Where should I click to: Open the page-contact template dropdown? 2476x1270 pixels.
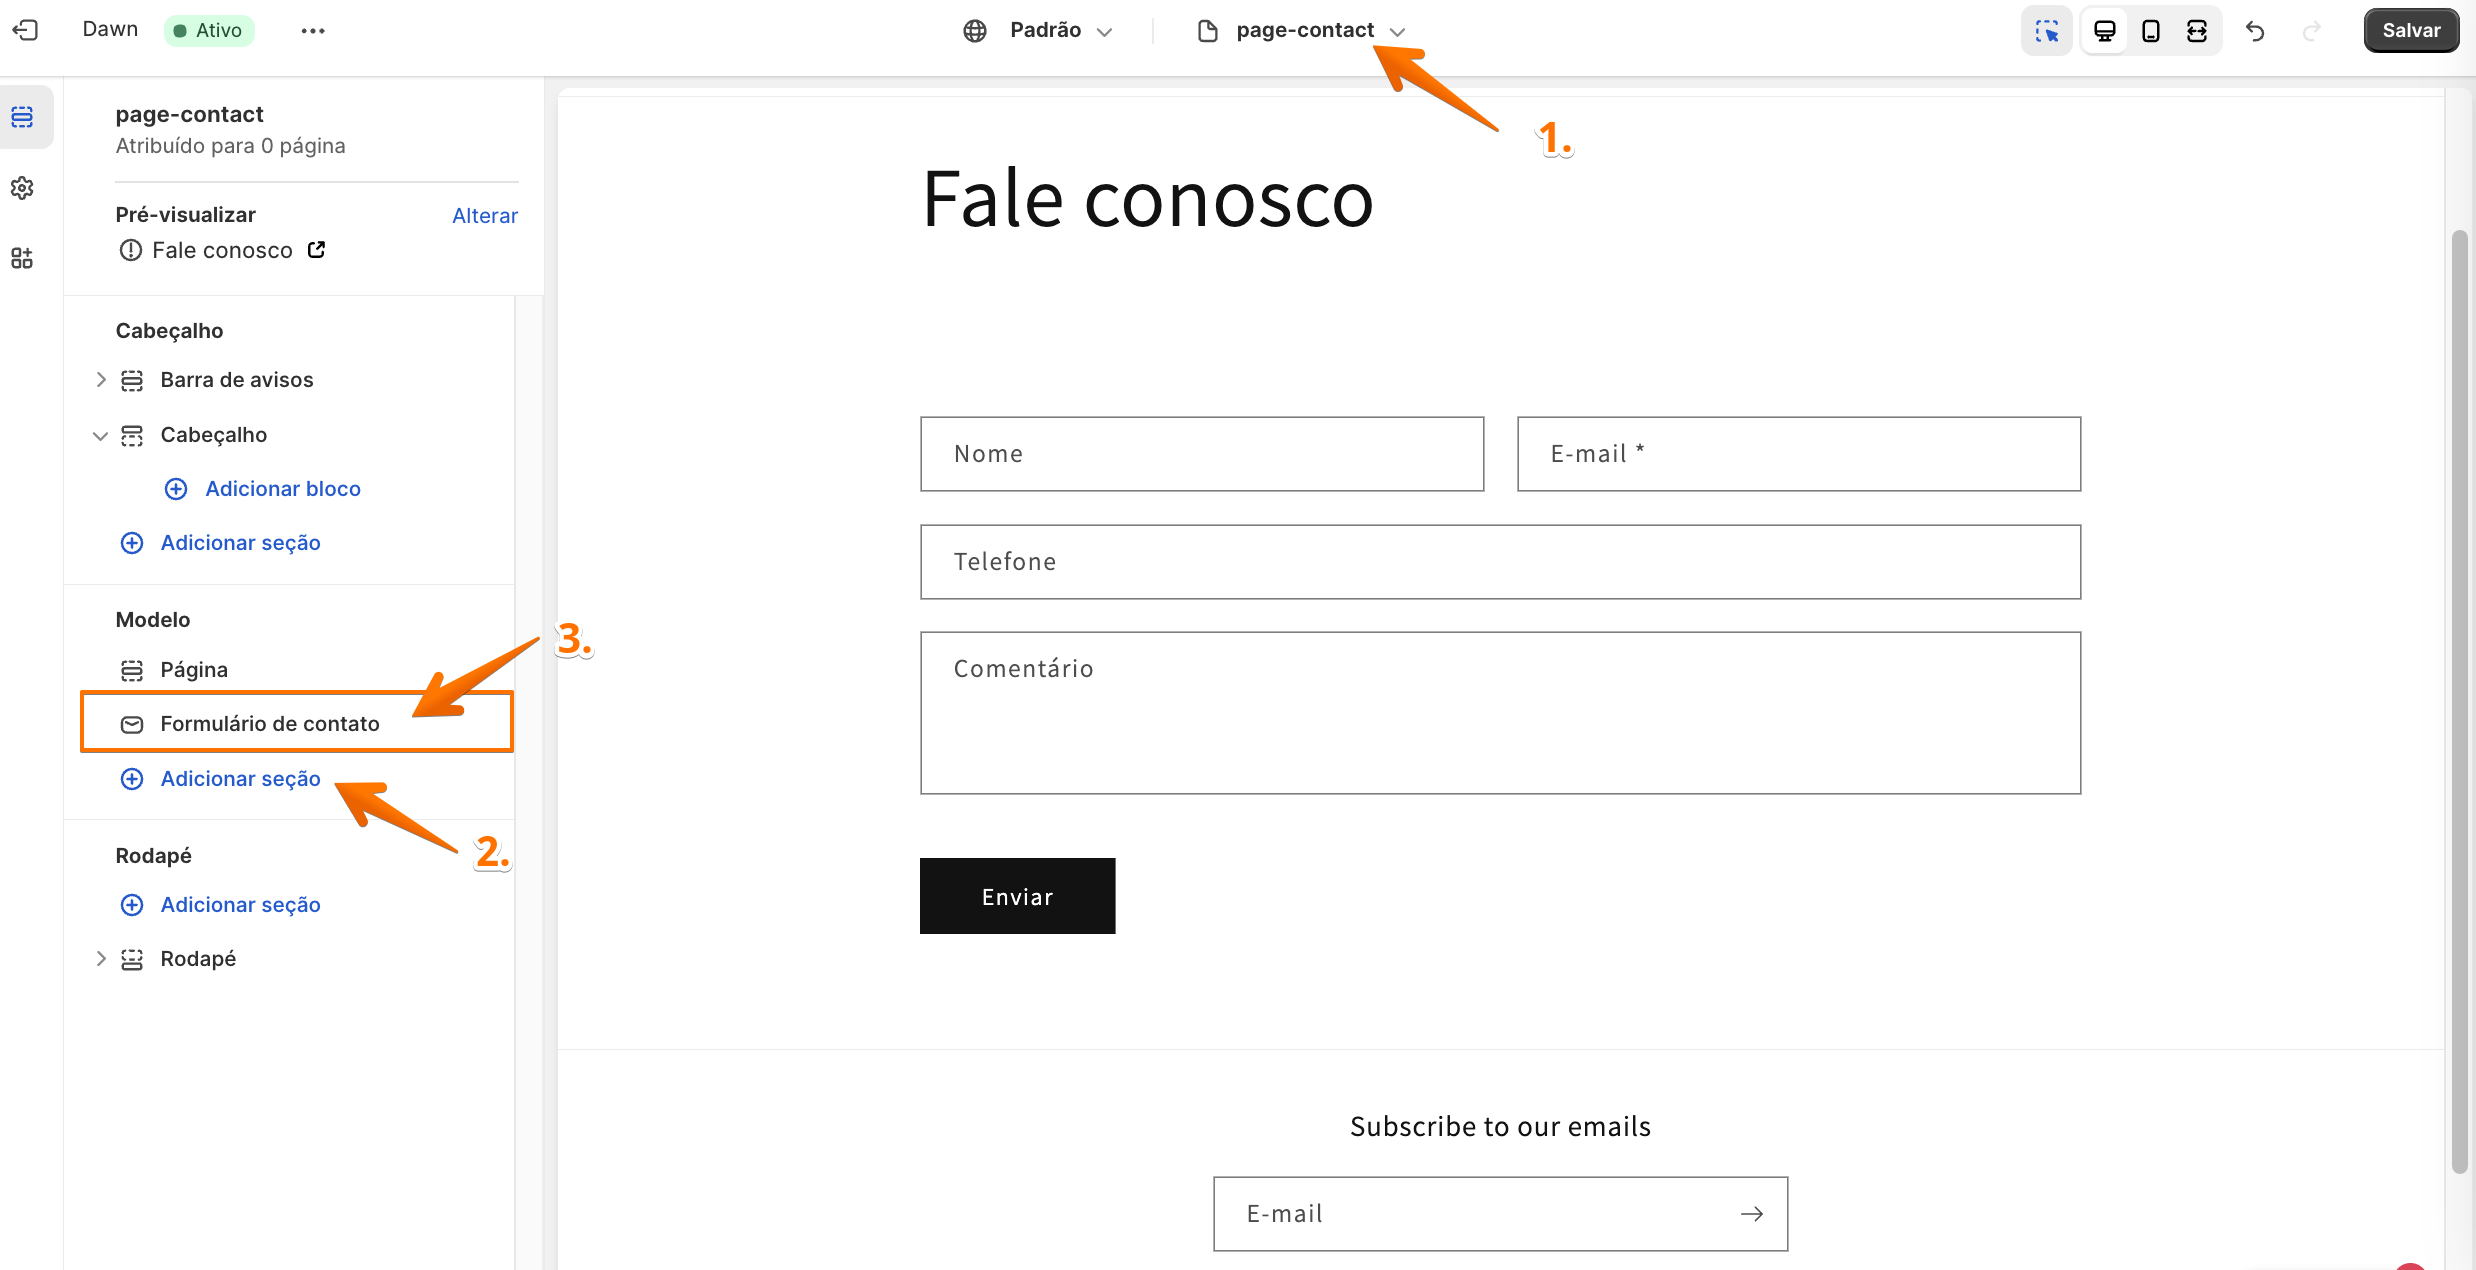click(1302, 31)
